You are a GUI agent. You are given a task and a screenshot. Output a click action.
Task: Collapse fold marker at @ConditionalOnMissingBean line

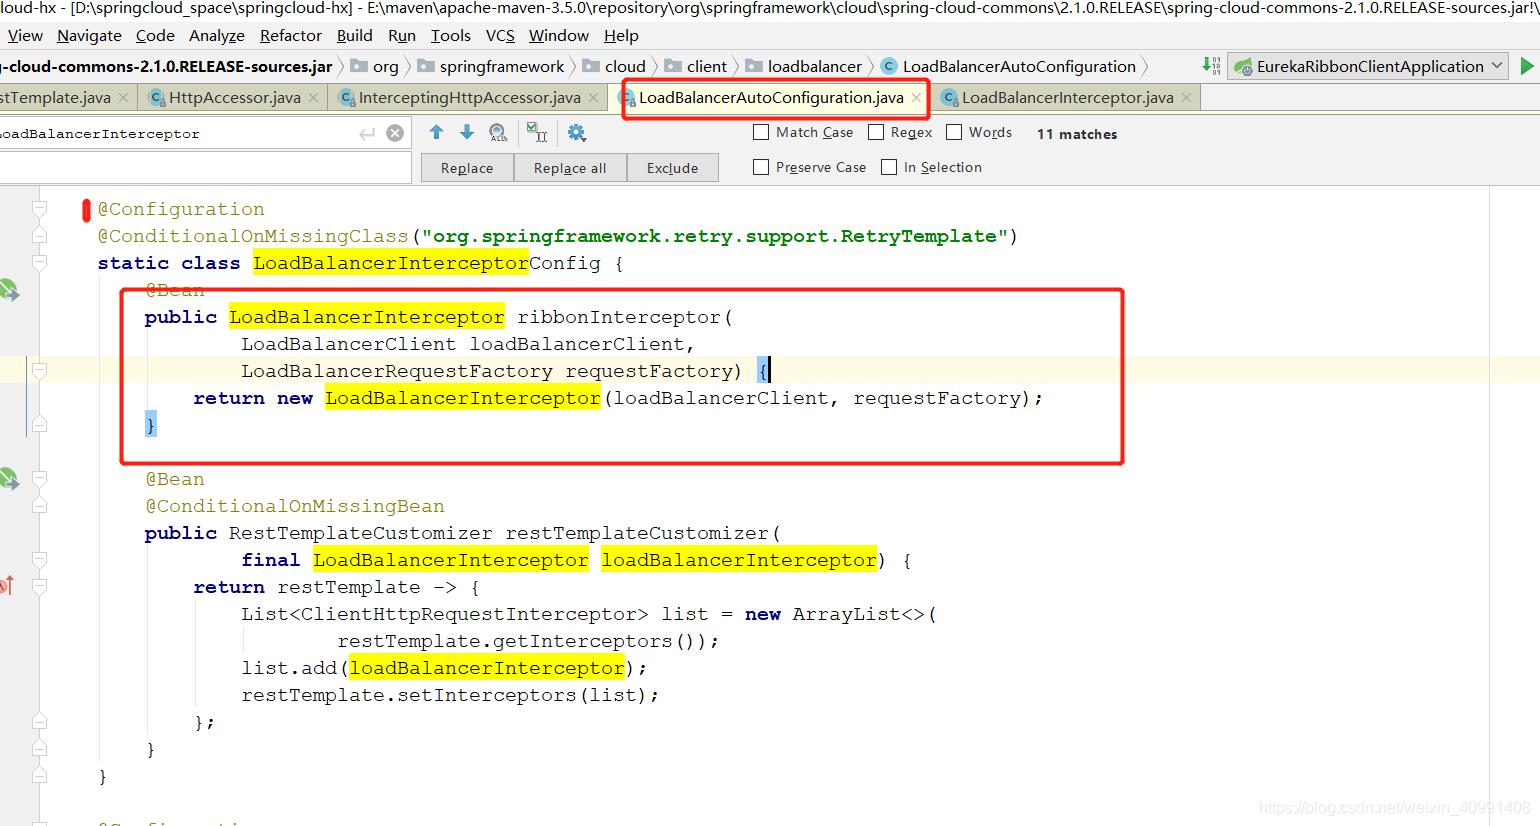[x=39, y=506]
